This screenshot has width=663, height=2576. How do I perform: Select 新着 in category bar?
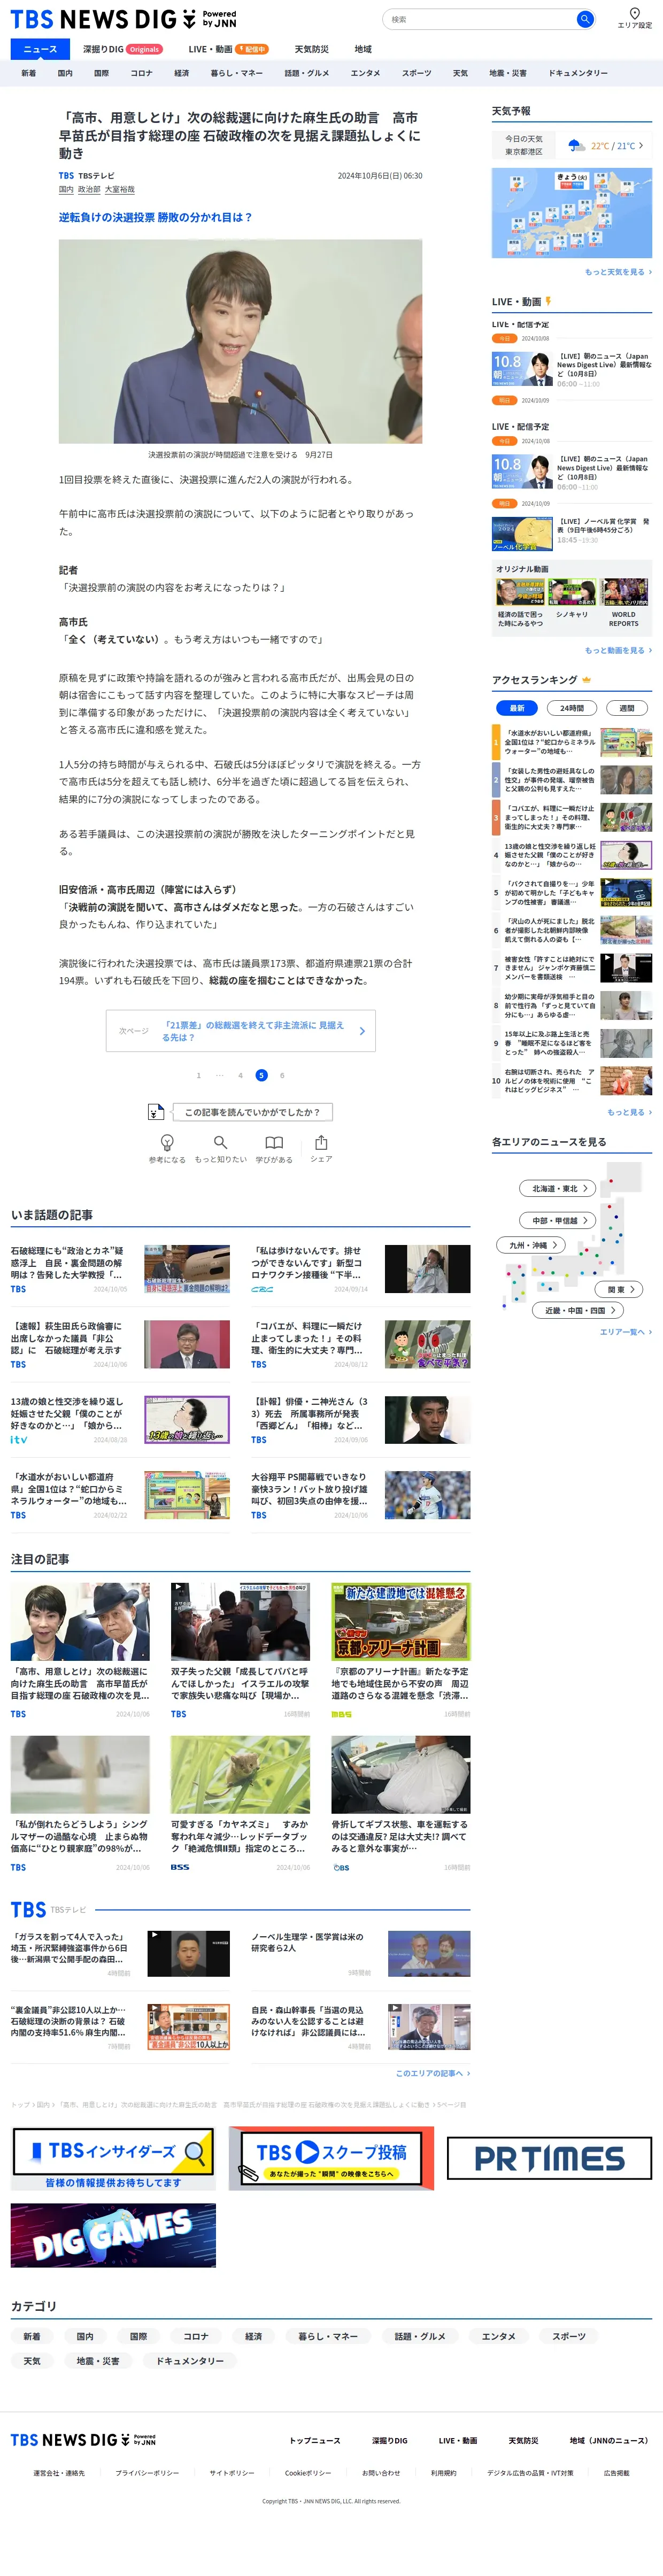pos(29,73)
